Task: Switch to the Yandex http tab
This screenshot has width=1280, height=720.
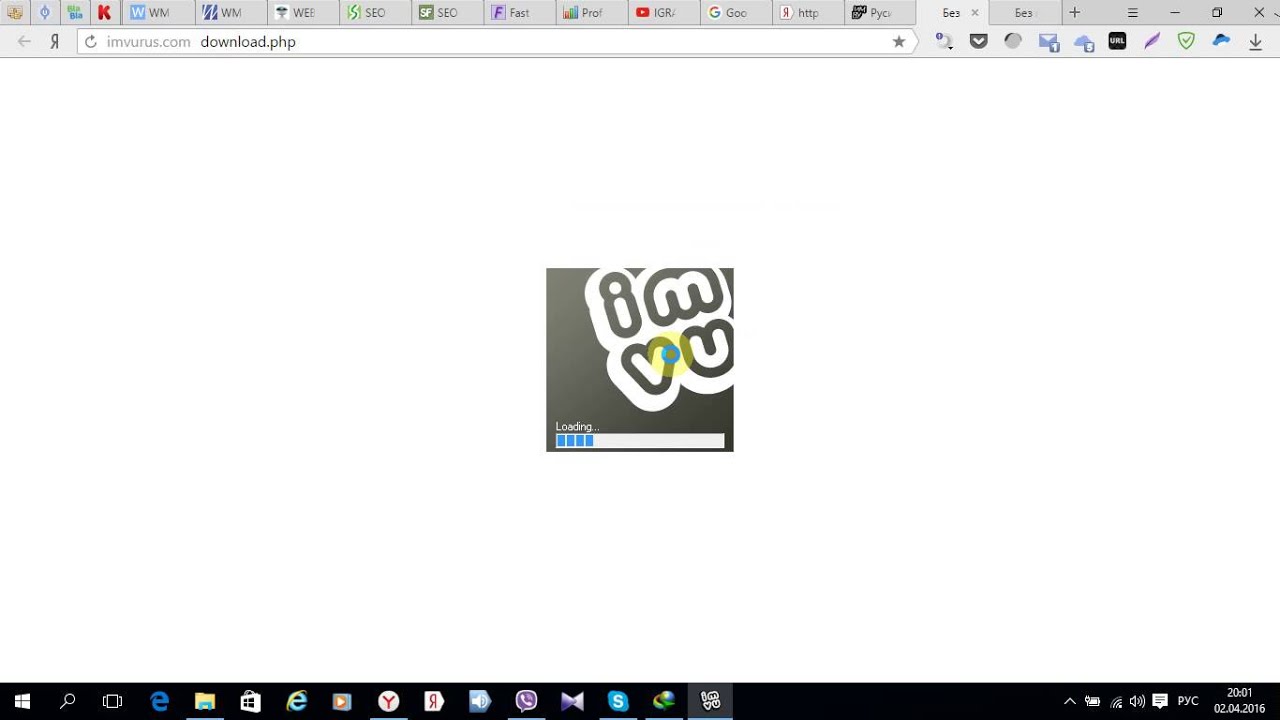Action: 808,13
